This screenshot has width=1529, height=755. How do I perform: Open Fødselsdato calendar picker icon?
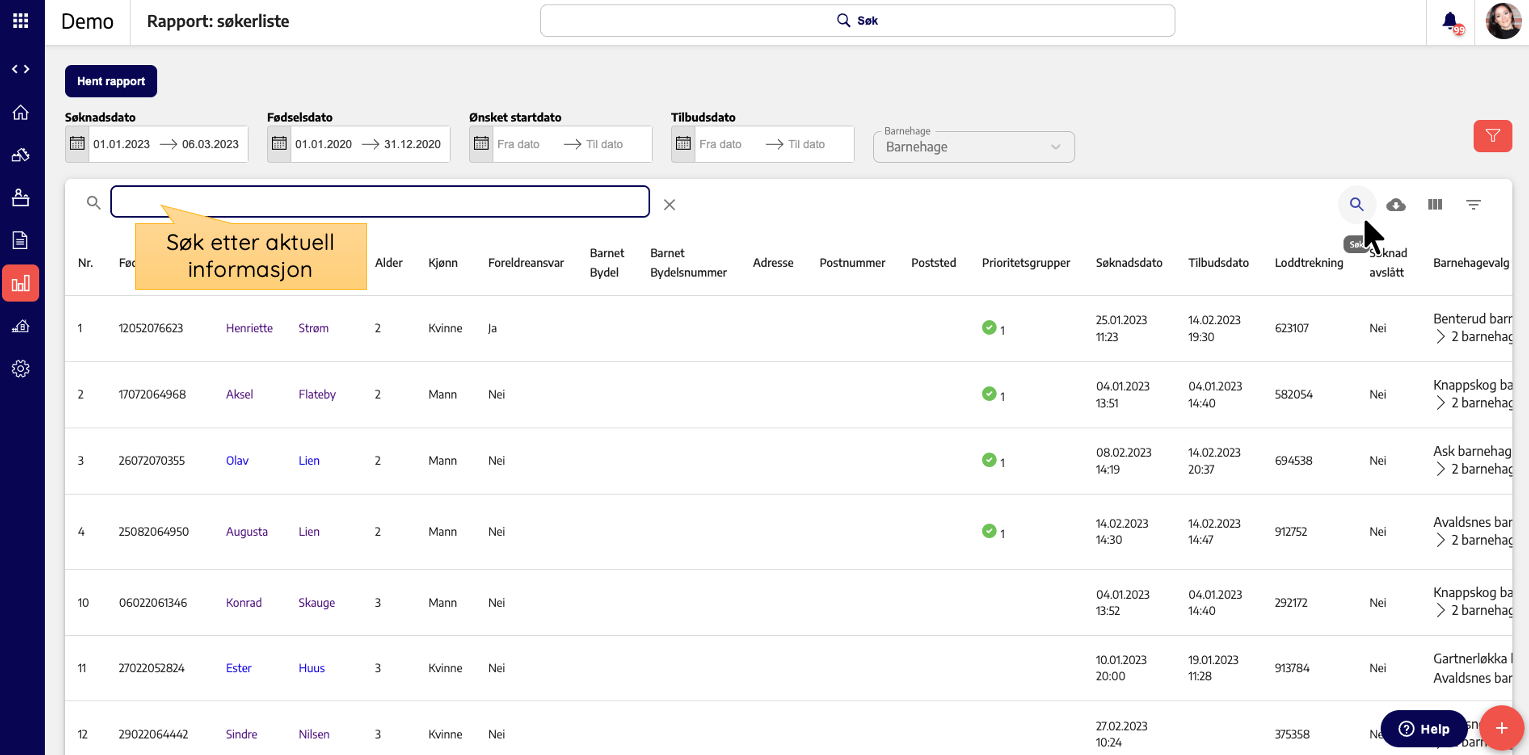click(279, 144)
